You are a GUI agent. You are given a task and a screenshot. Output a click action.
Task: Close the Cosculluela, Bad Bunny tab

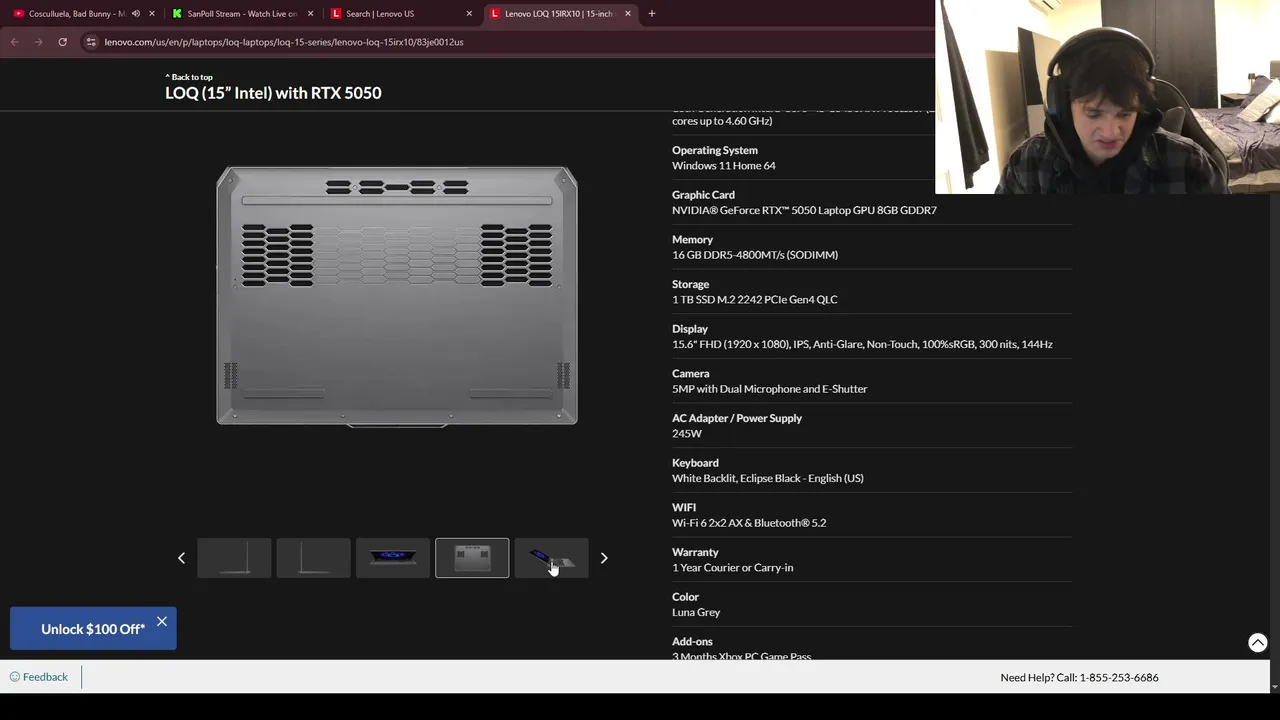point(152,14)
